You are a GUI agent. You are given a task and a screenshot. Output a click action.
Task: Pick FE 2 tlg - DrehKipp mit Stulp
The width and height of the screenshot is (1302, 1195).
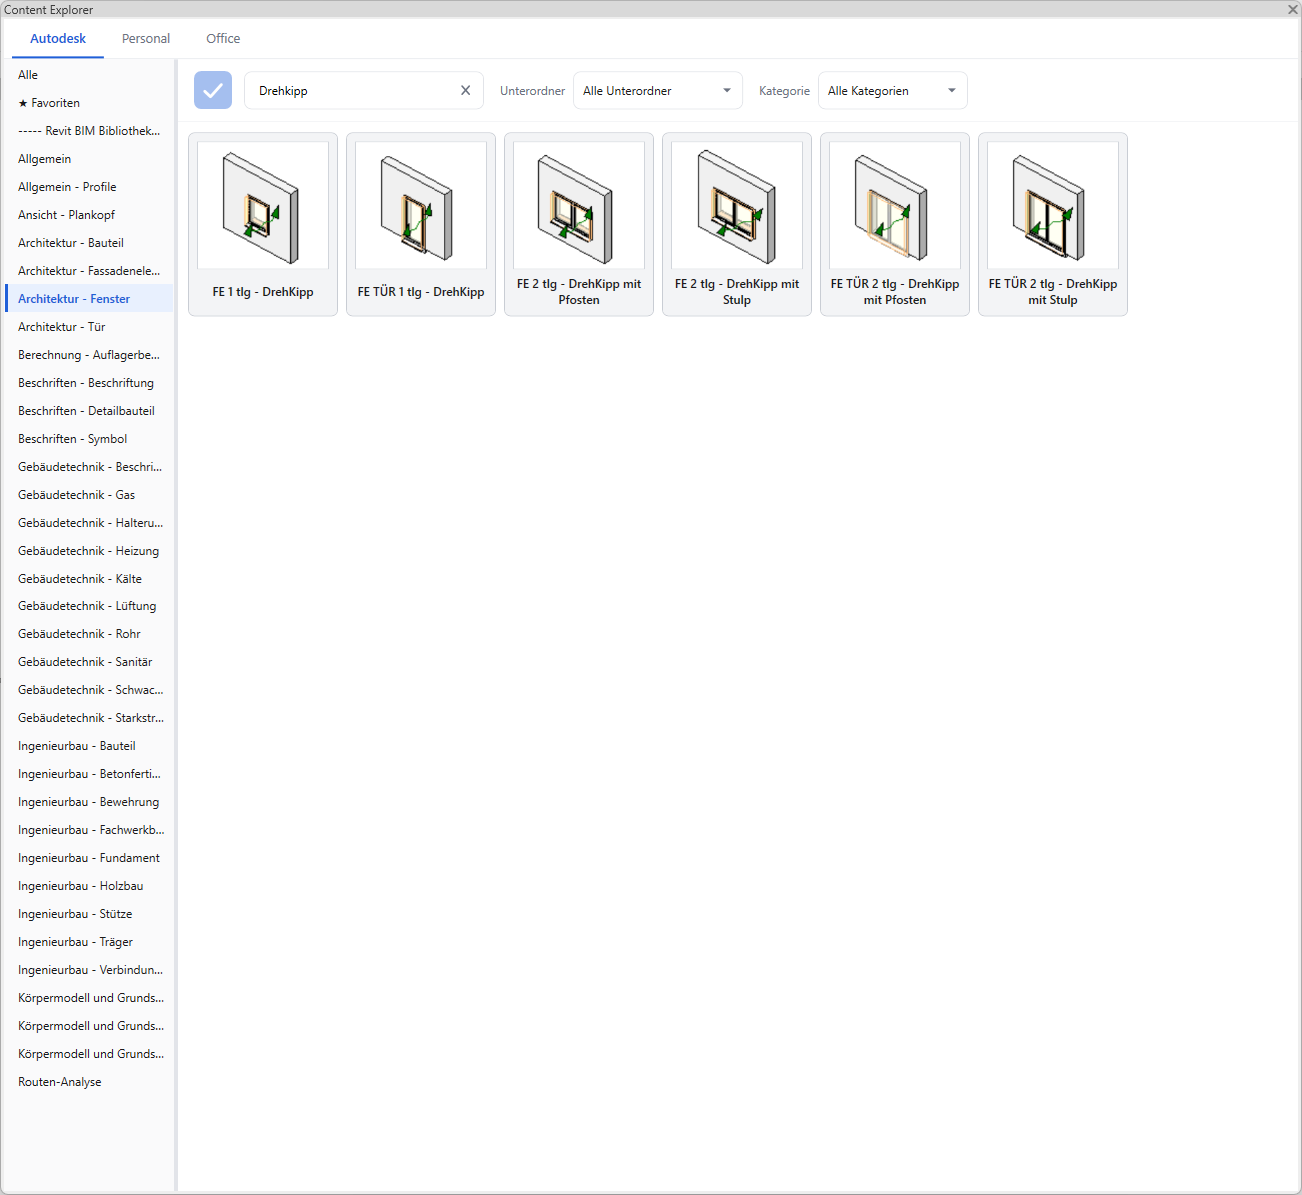coord(737,224)
